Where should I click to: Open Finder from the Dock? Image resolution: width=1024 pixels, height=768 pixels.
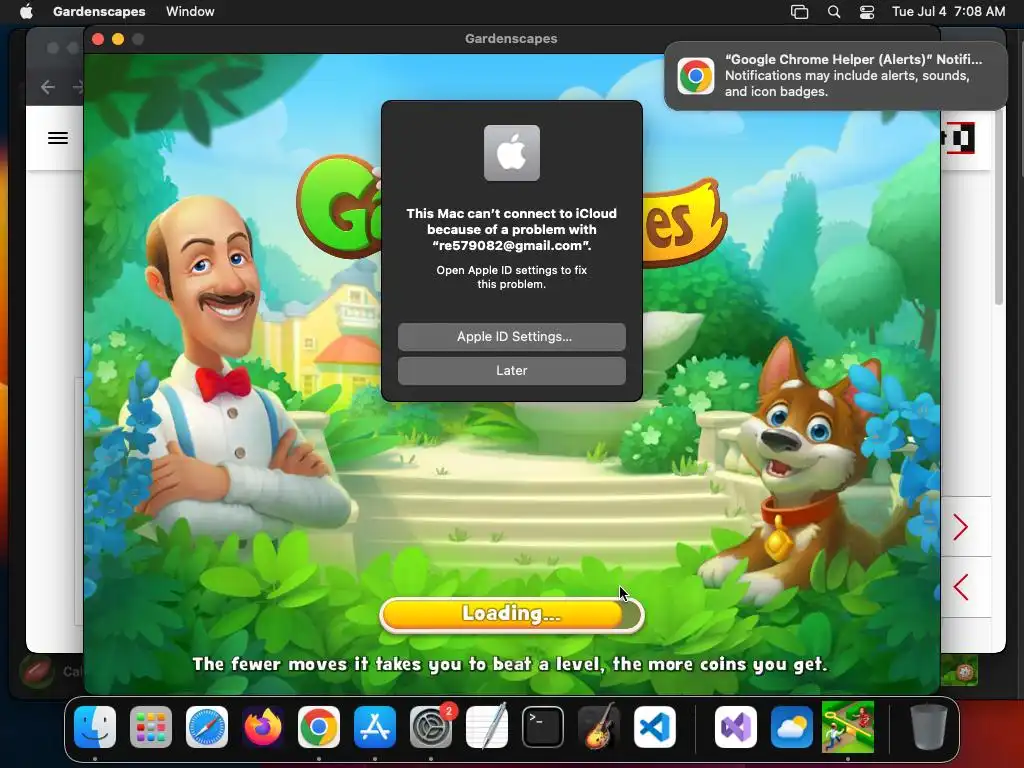[x=95, y=727]
